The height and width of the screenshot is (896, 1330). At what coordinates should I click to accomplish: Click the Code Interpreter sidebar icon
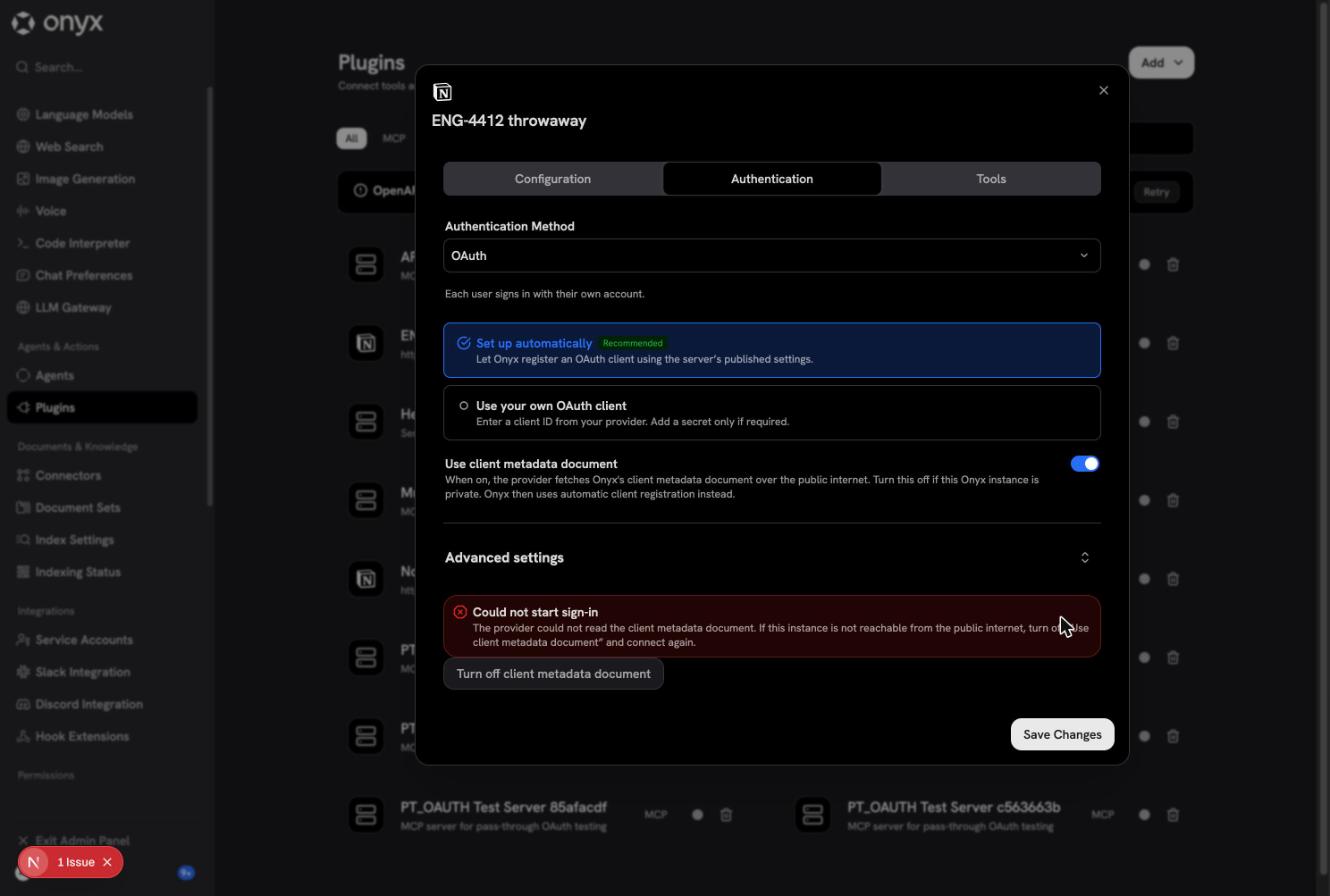23,243
